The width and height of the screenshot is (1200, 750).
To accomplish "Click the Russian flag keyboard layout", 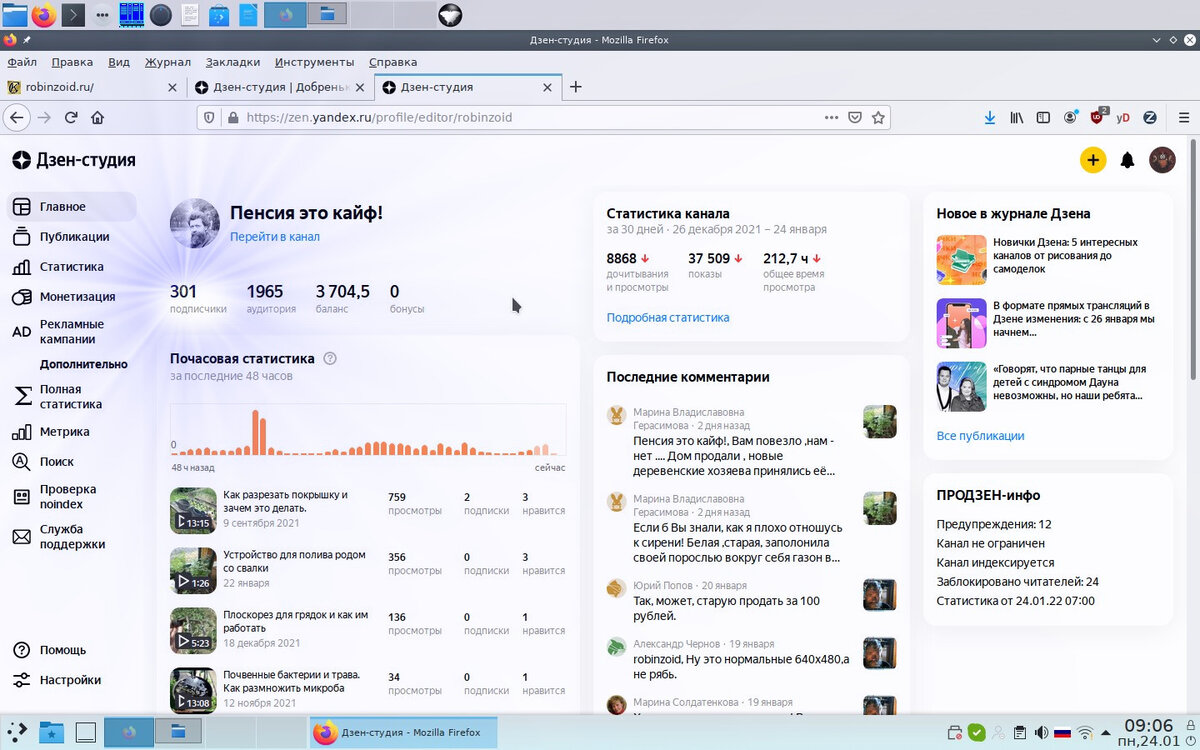I will (x=1063, y=732).
